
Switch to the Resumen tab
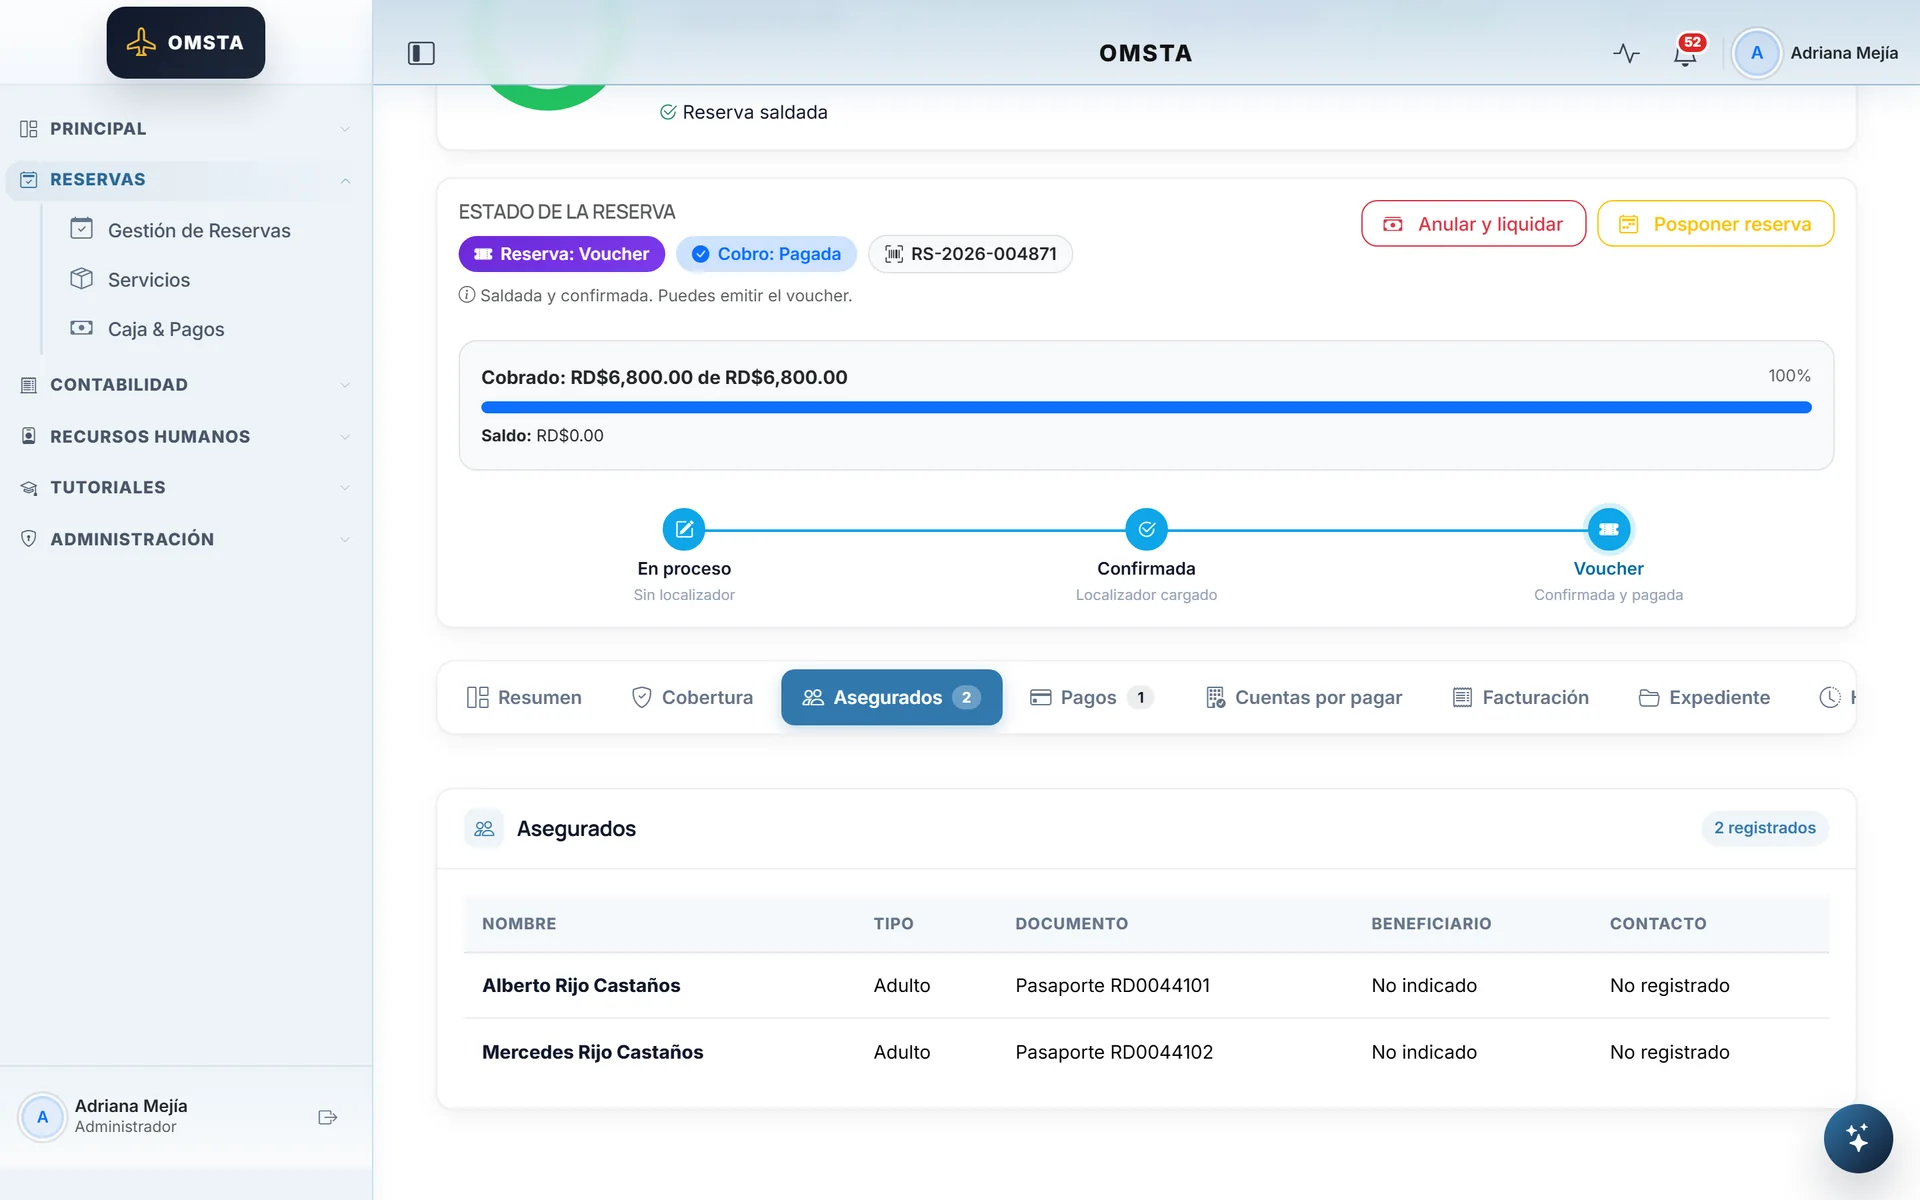(524, 697)
